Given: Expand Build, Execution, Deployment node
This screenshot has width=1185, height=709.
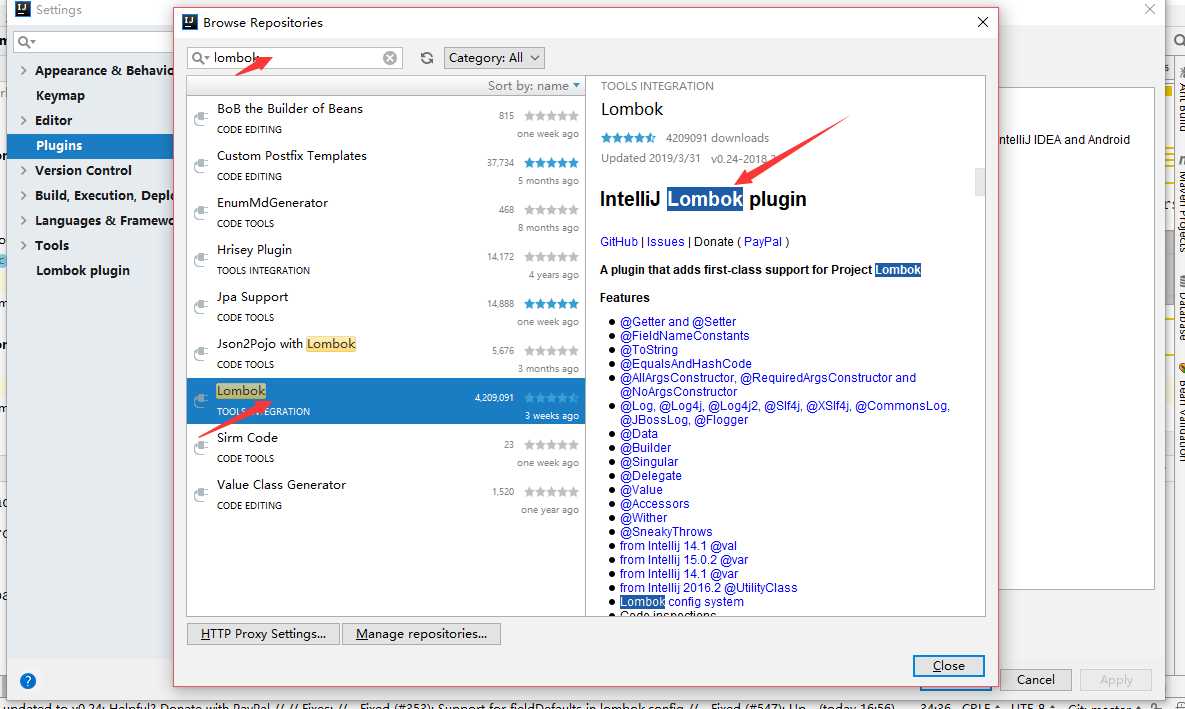Looking at the screenshot, I should tap(23, 195).
